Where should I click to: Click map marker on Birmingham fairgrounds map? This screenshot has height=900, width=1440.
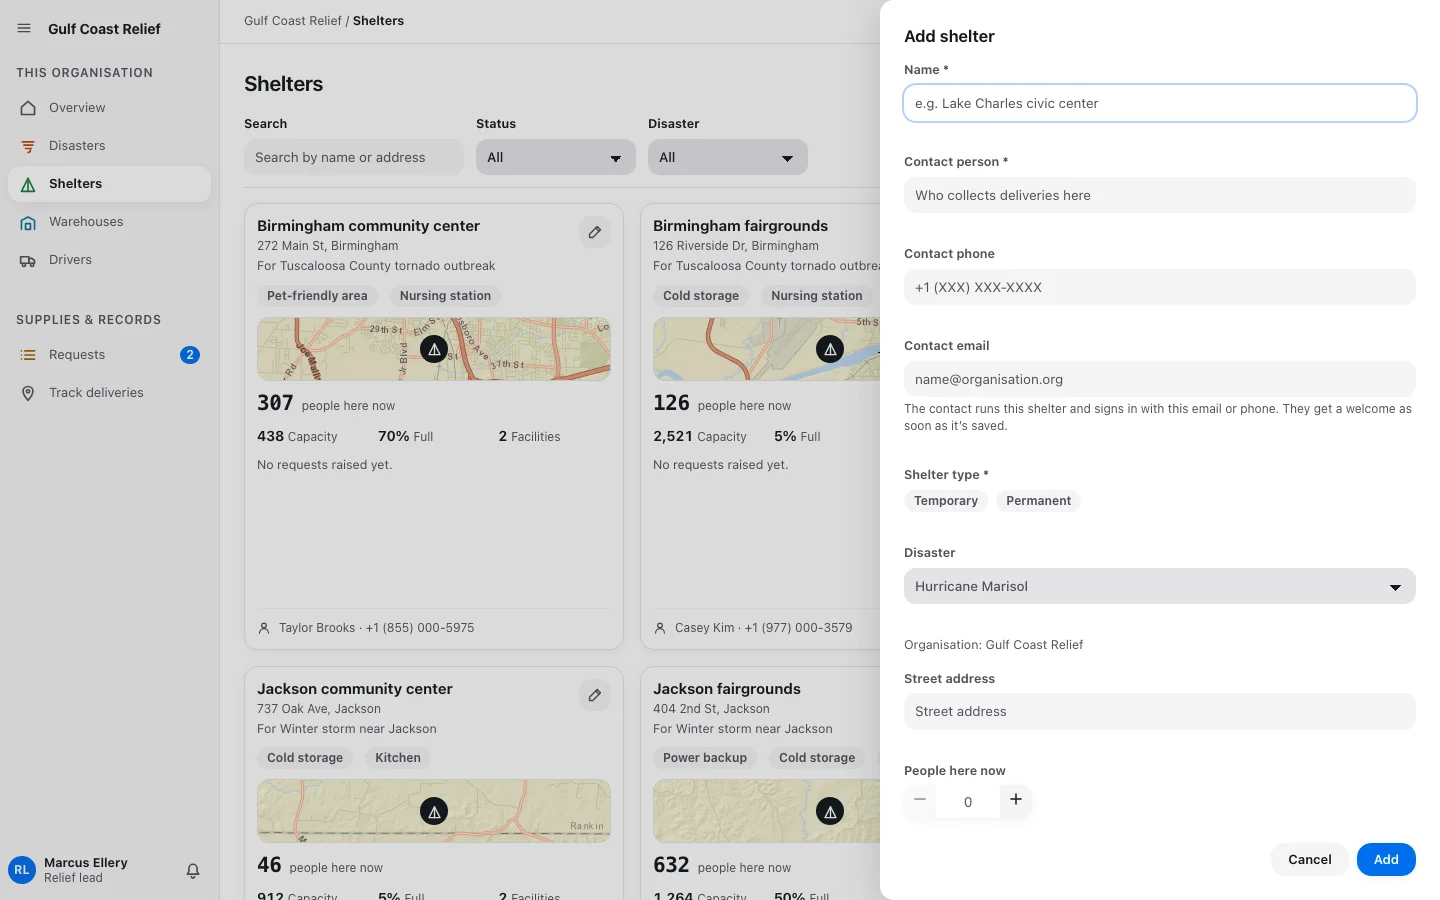coord(830,349)
